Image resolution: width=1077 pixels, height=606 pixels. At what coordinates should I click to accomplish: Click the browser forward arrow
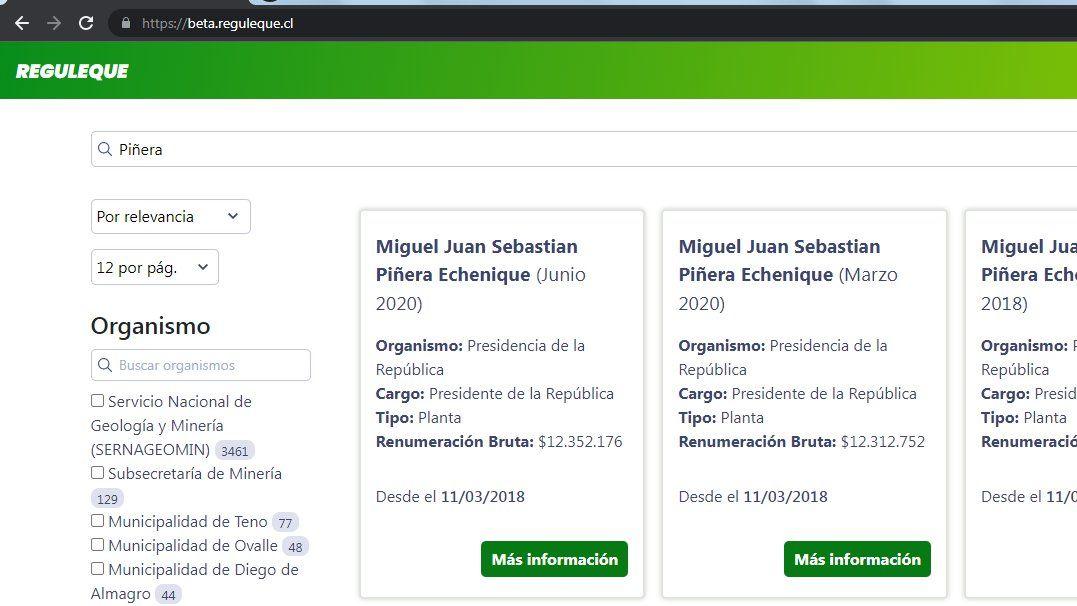click(54, 23)
